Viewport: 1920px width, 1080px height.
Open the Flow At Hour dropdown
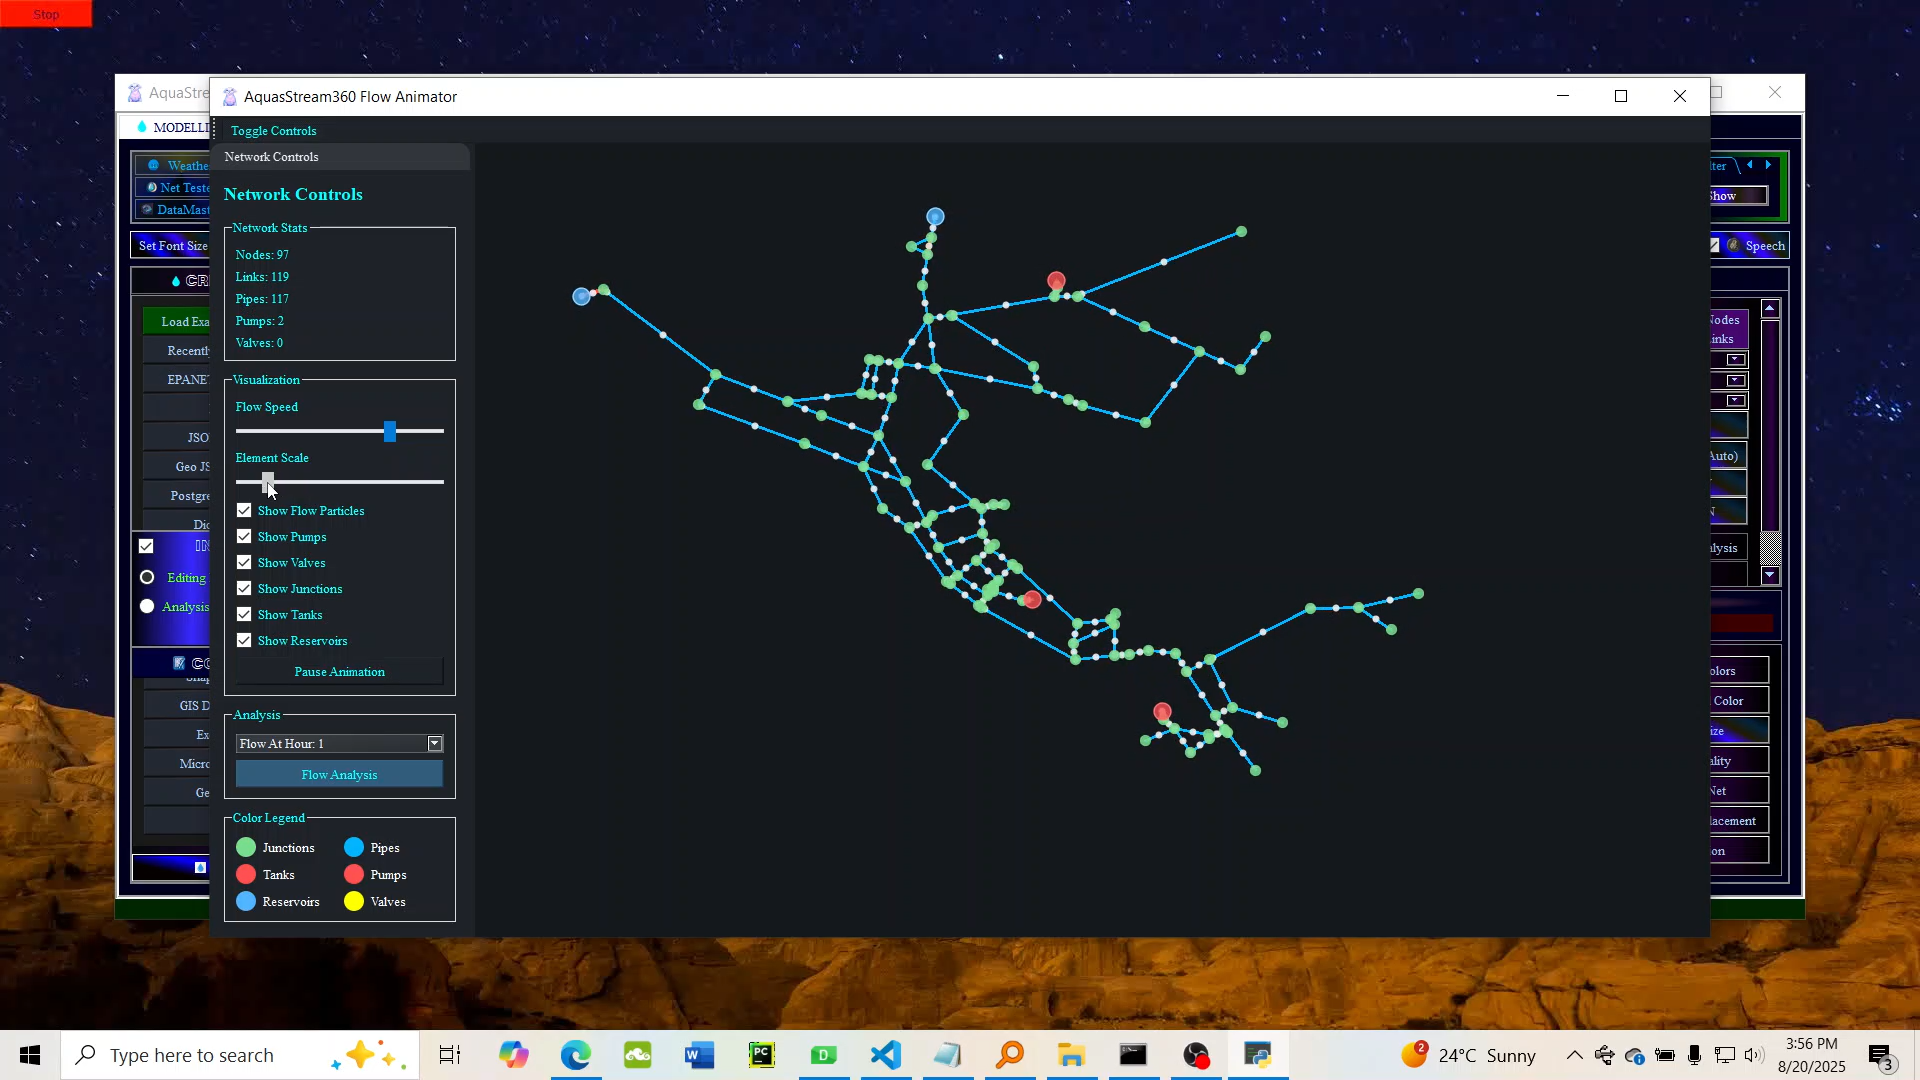(434, 743)
